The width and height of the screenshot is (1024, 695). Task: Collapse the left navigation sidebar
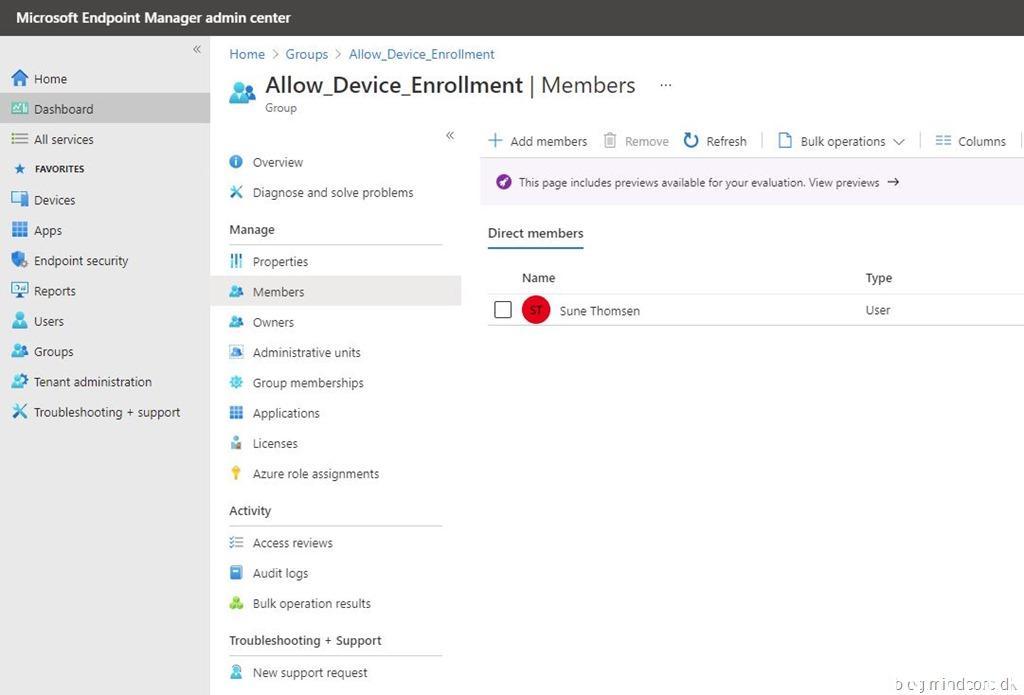197,49
